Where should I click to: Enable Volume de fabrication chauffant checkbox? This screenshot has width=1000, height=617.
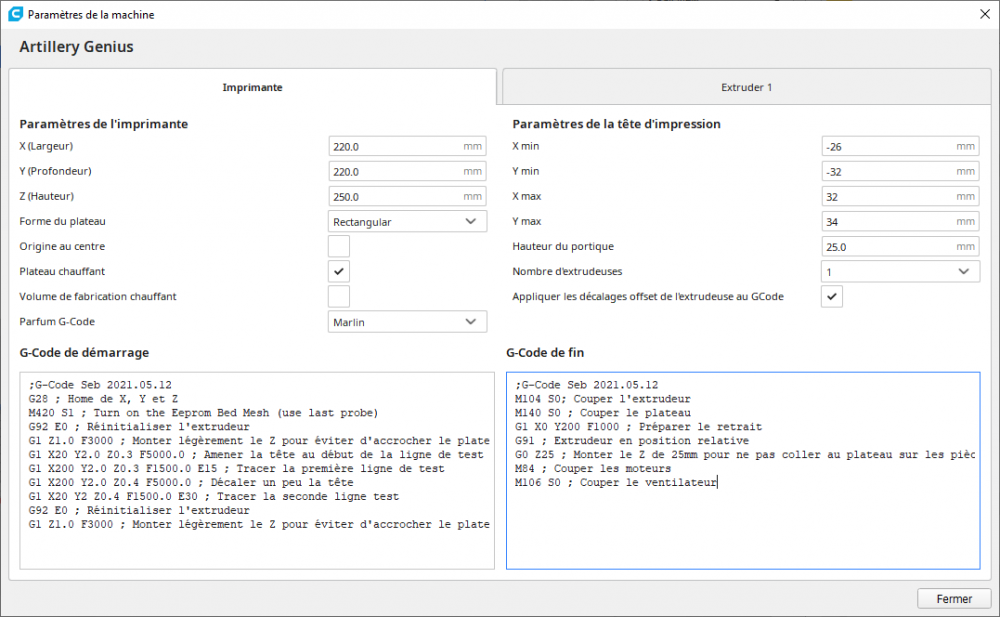(339, 296)
